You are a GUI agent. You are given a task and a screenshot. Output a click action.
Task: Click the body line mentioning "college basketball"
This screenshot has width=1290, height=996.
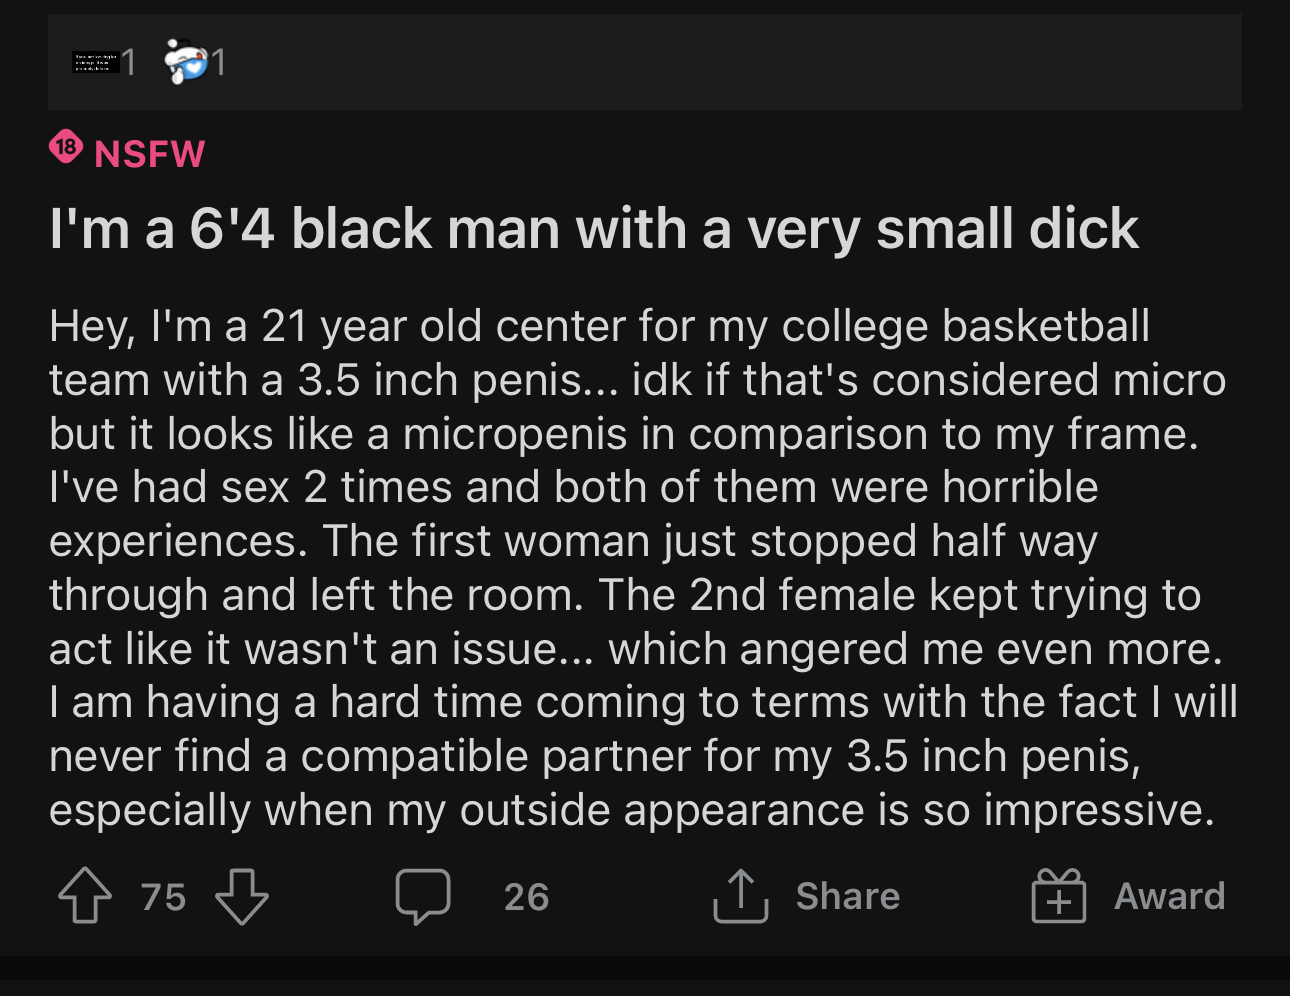click(600, 326)
